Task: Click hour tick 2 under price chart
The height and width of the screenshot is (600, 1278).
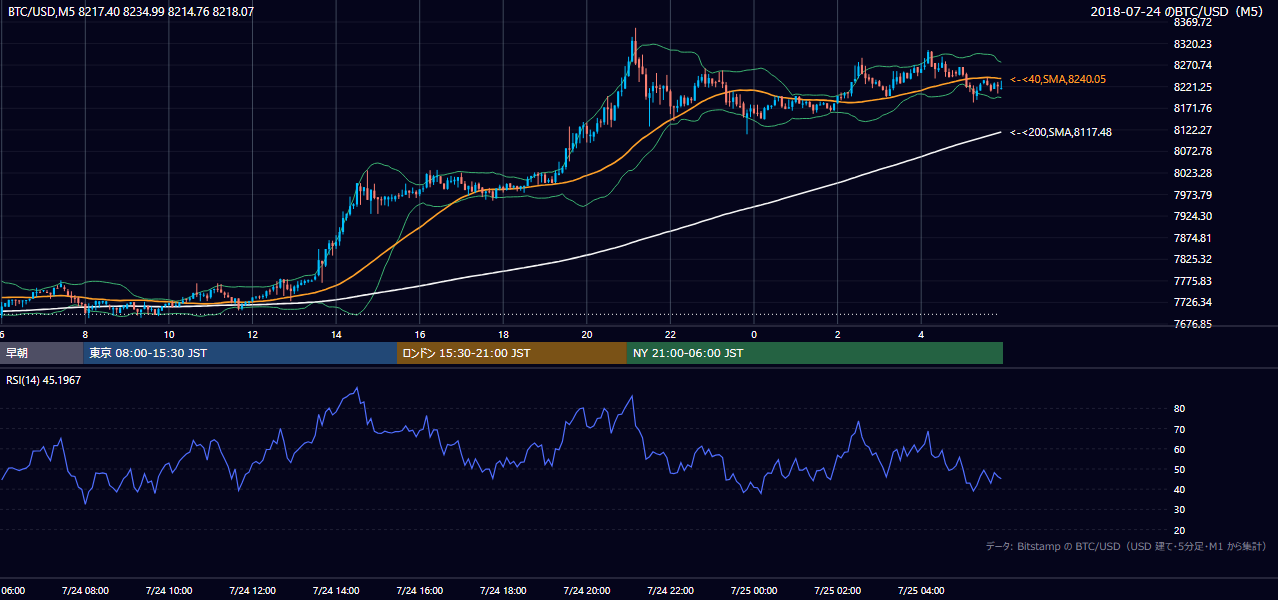Action: coord(837,334)
